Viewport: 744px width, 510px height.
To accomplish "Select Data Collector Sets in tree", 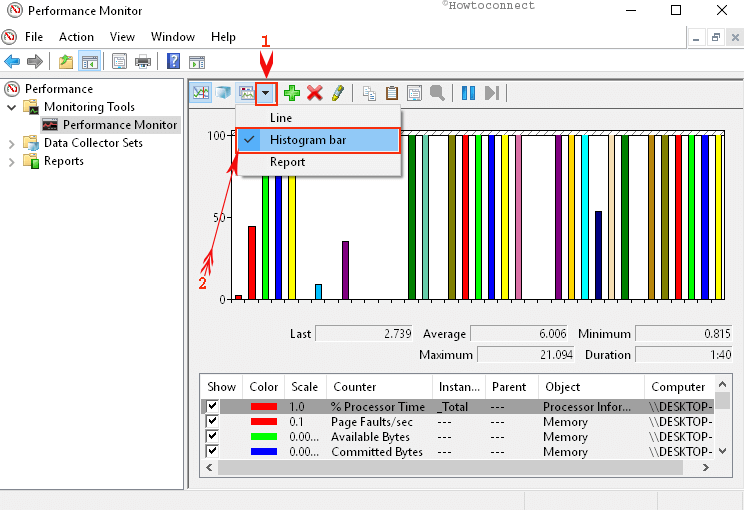I will click(93, 143).
